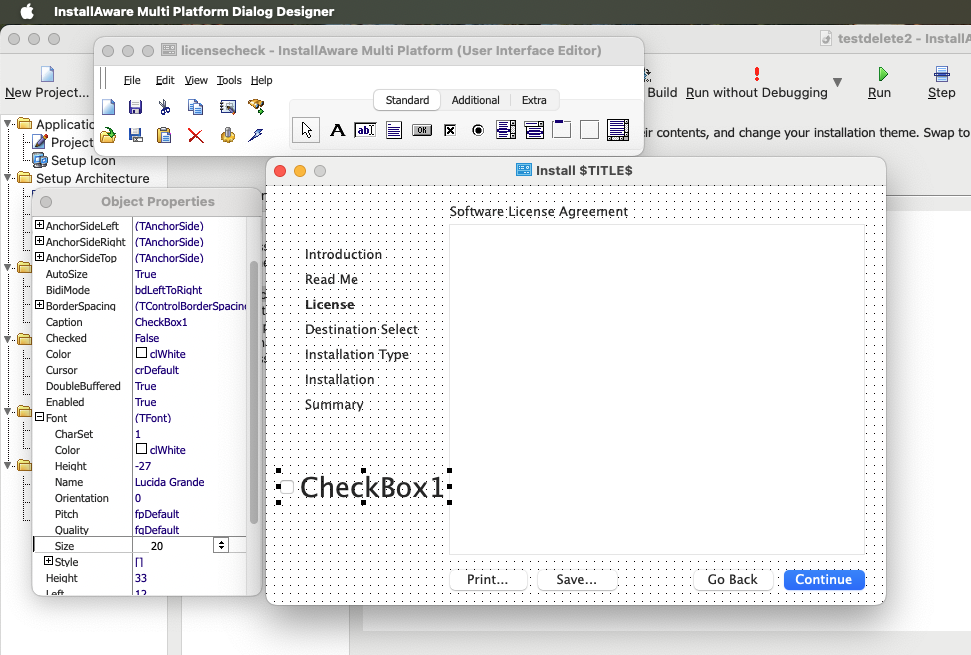Click the New file icon in the UI editor toolbar
The height and width of the screenshot is (655, 971).
(x=108, y=107)
